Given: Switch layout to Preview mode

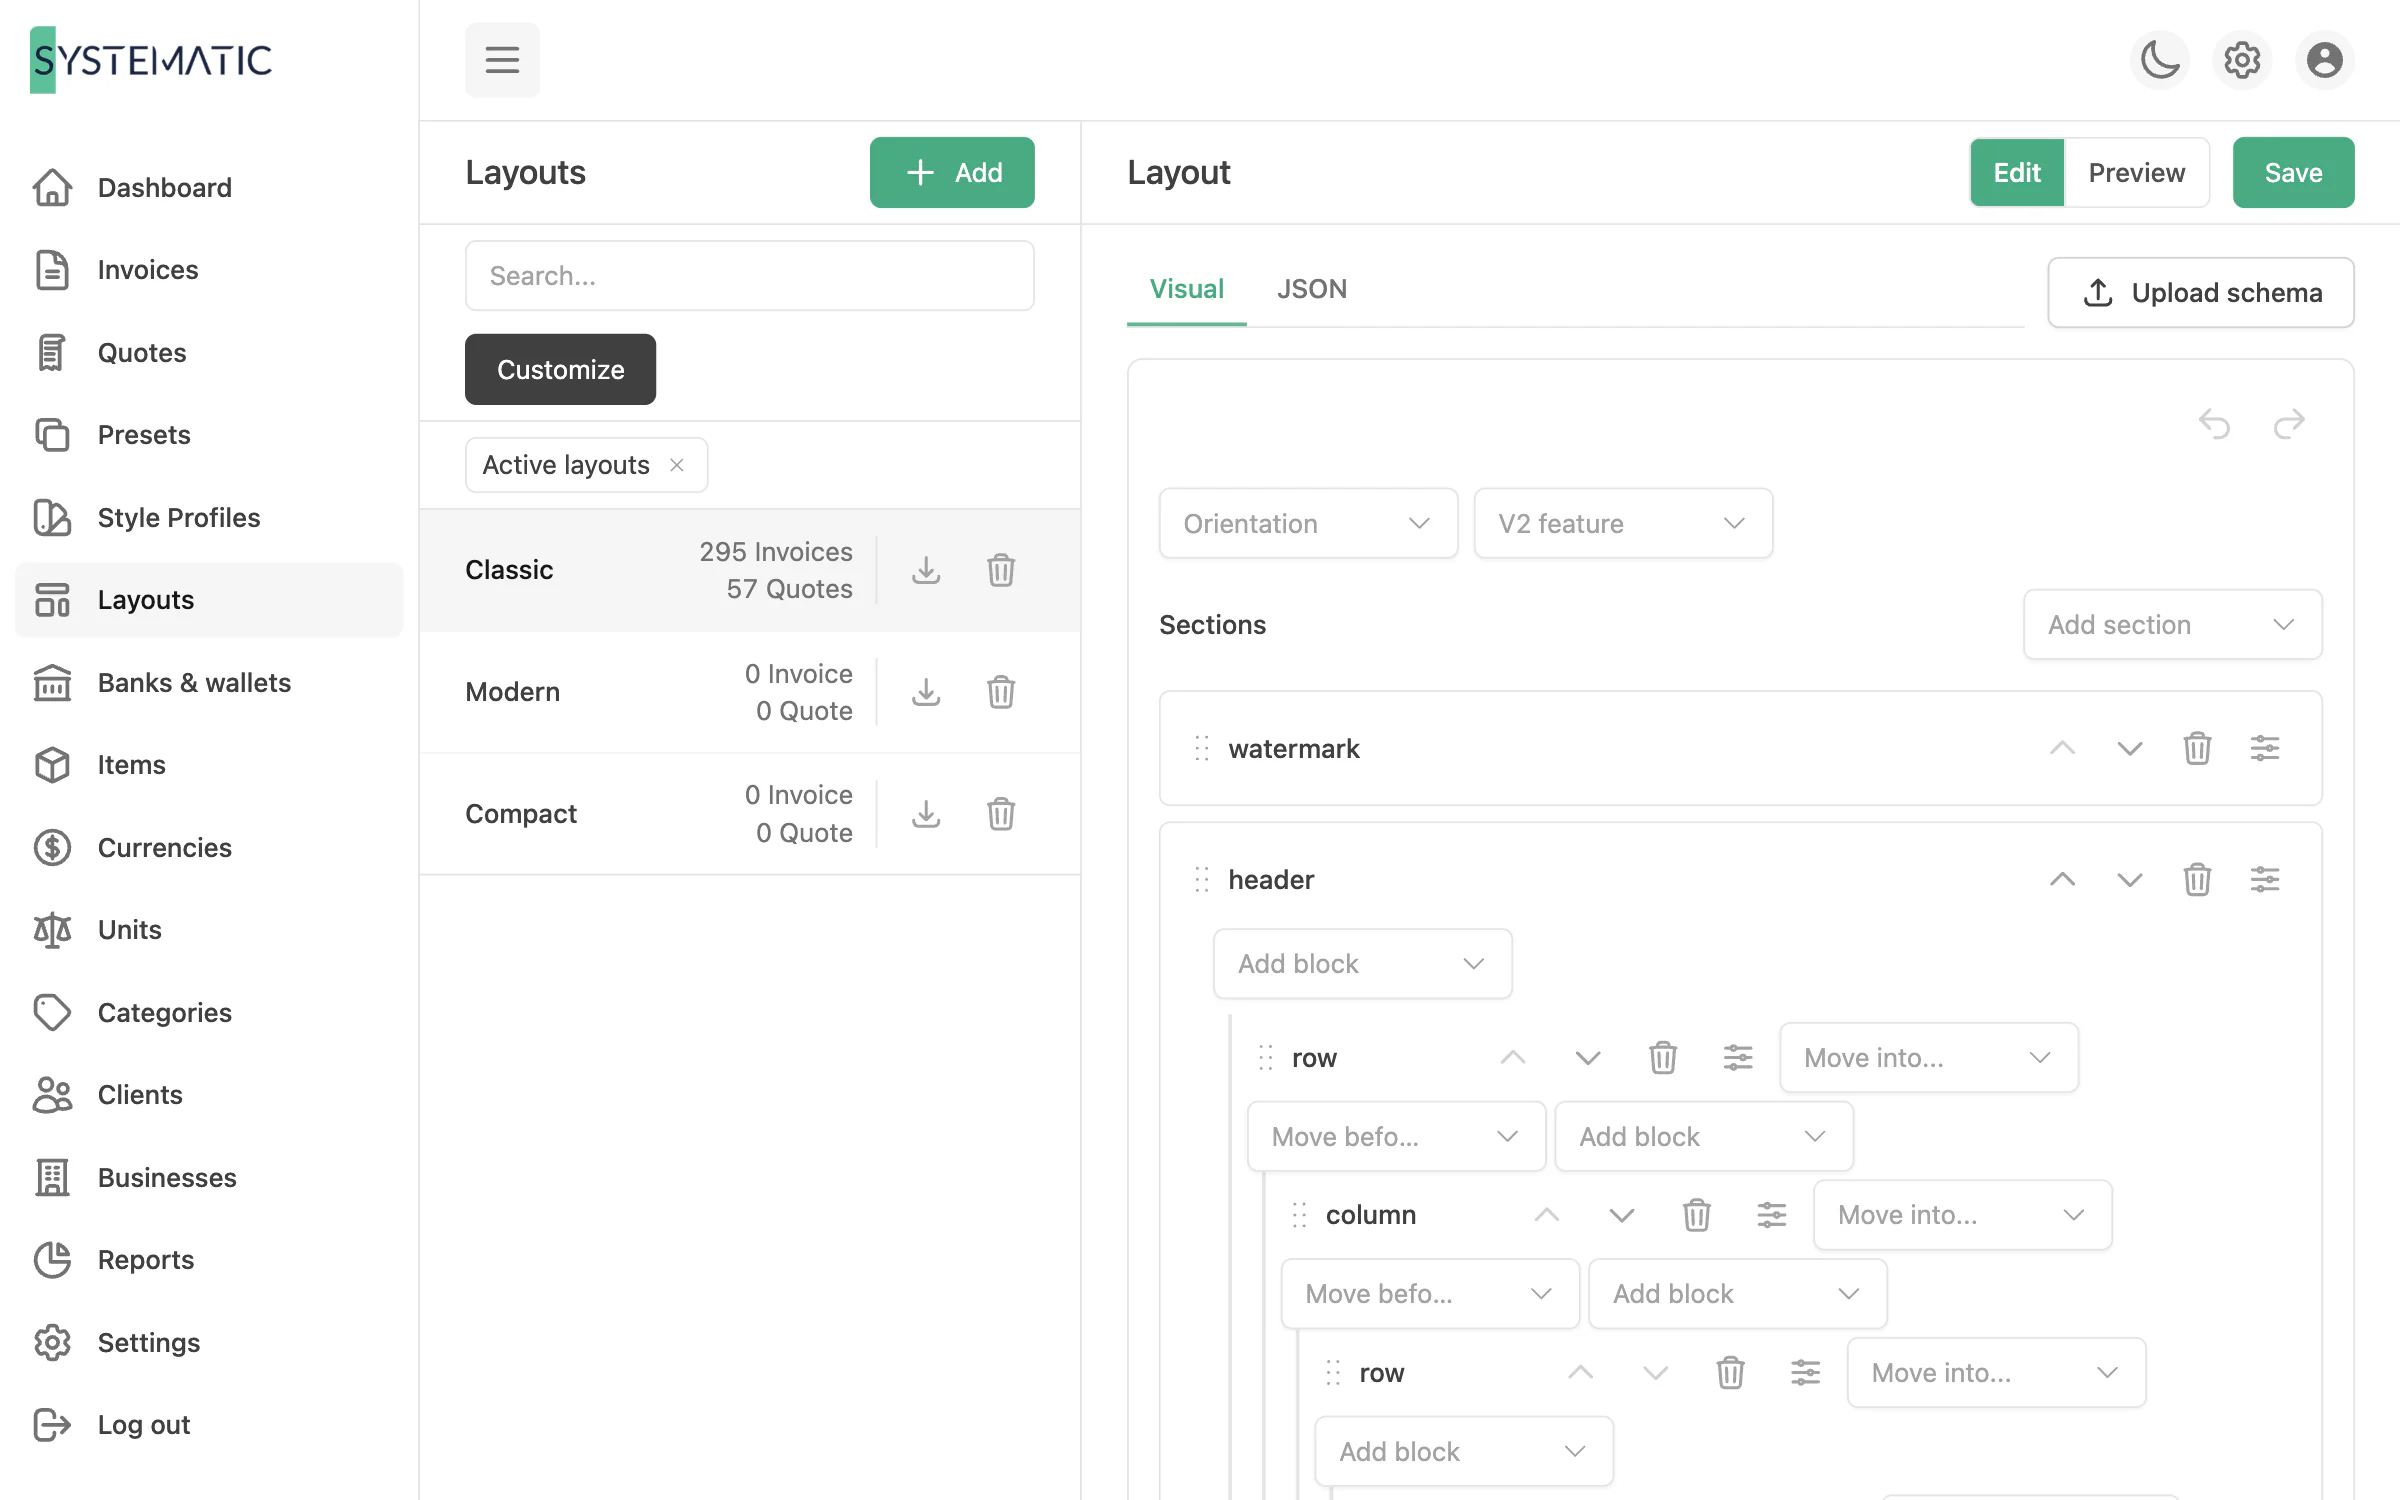Looking at the screenshot, I should [x=2136, y=173].
